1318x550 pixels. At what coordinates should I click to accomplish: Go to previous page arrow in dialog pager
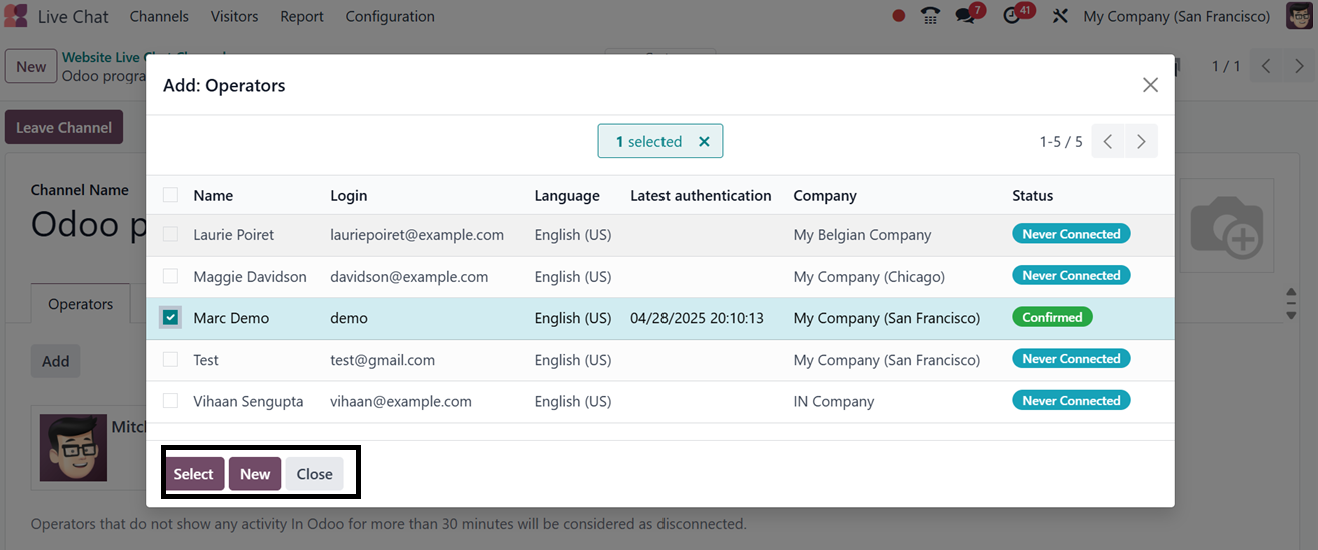click(1108, 142)
